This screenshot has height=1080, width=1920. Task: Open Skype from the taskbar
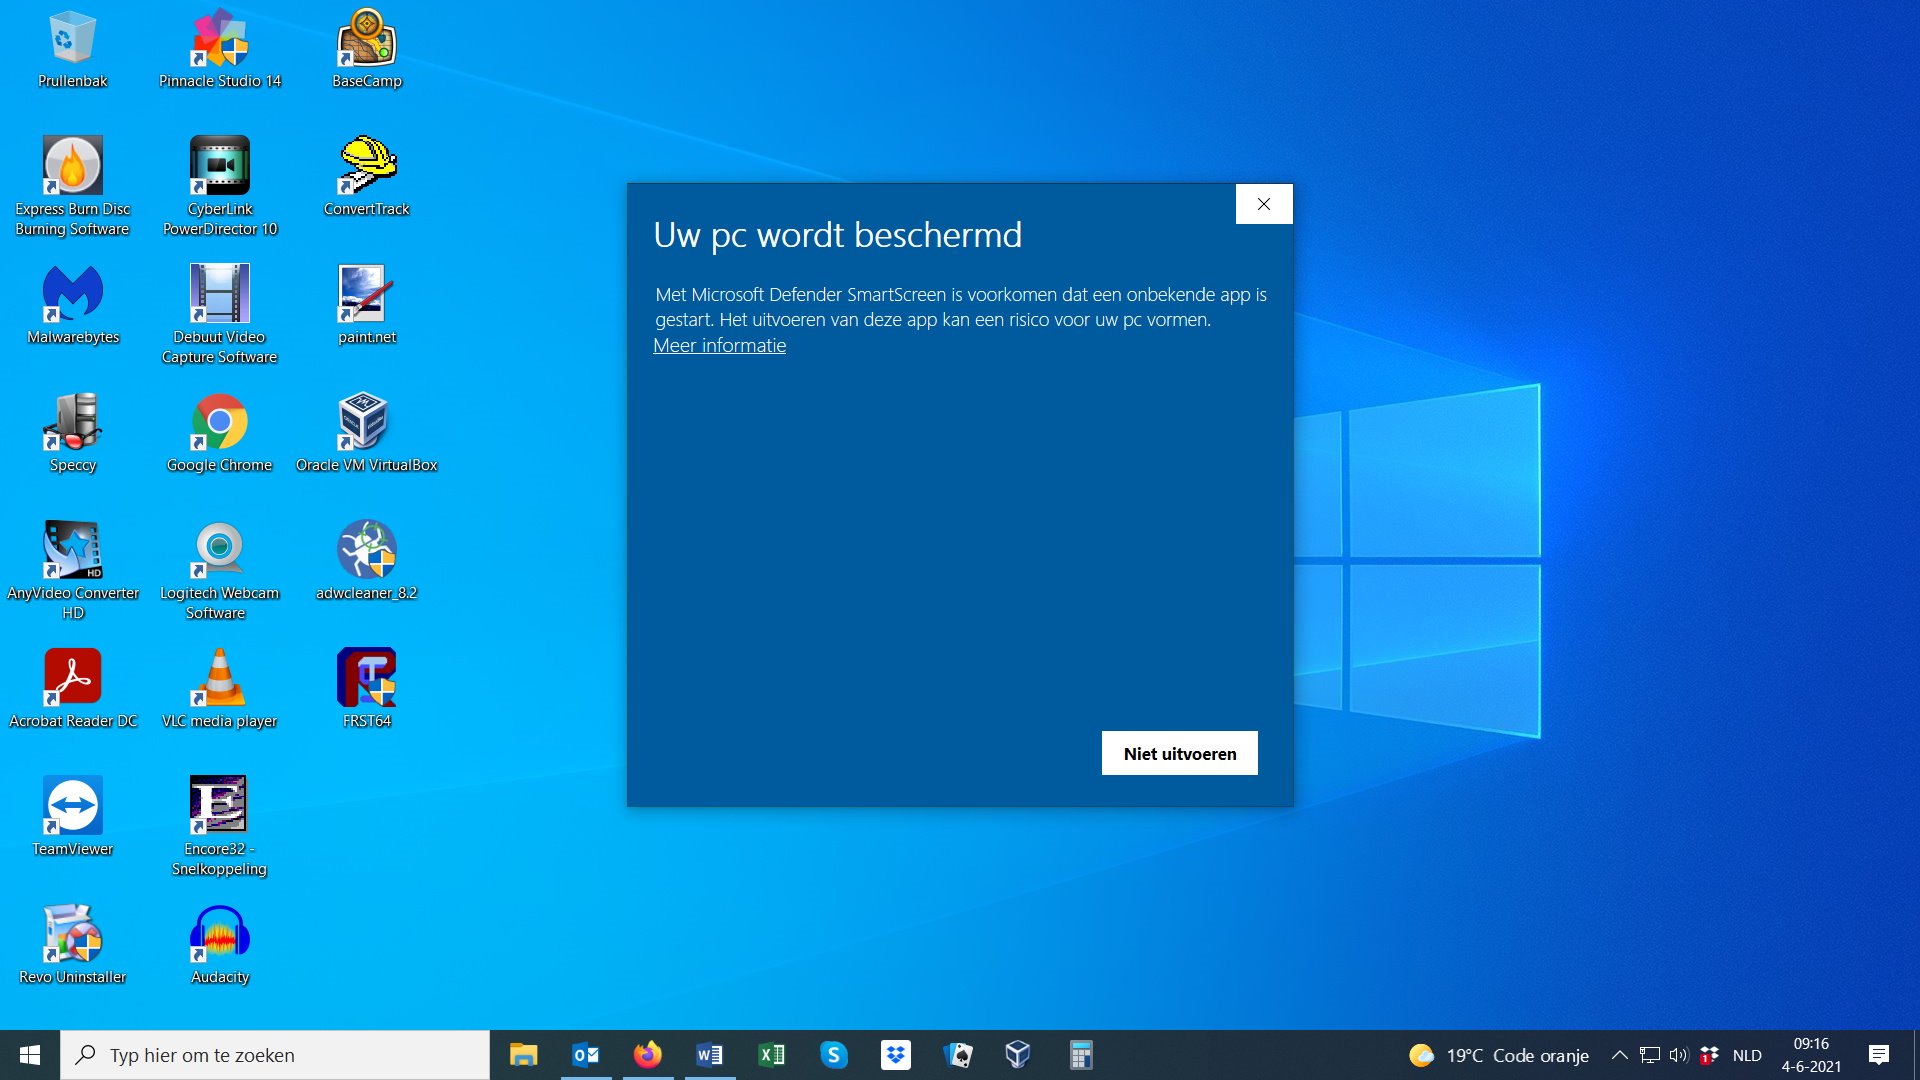point(834,1055)
